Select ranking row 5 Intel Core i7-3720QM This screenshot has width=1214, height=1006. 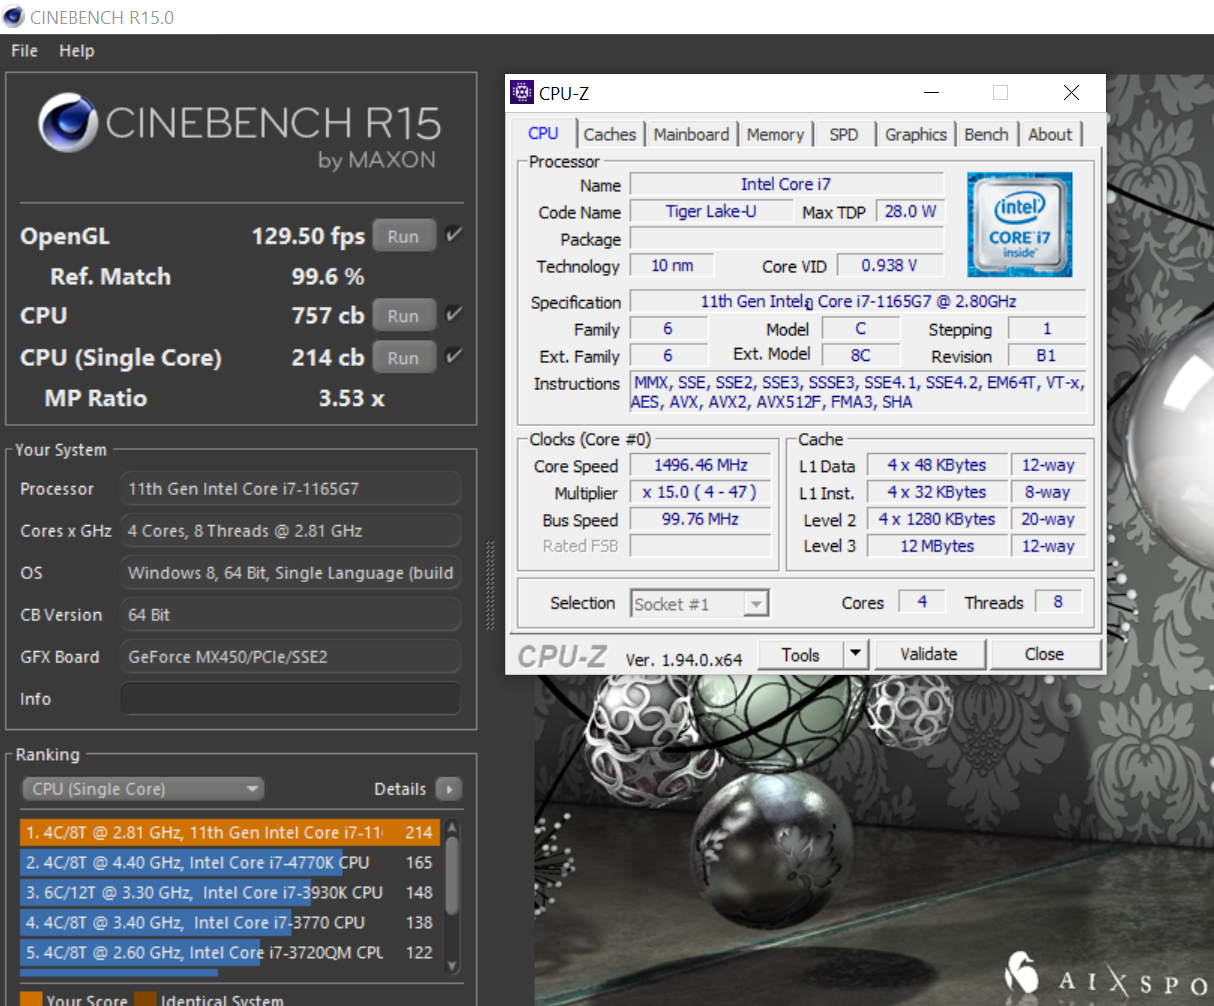tap(229, 952)
